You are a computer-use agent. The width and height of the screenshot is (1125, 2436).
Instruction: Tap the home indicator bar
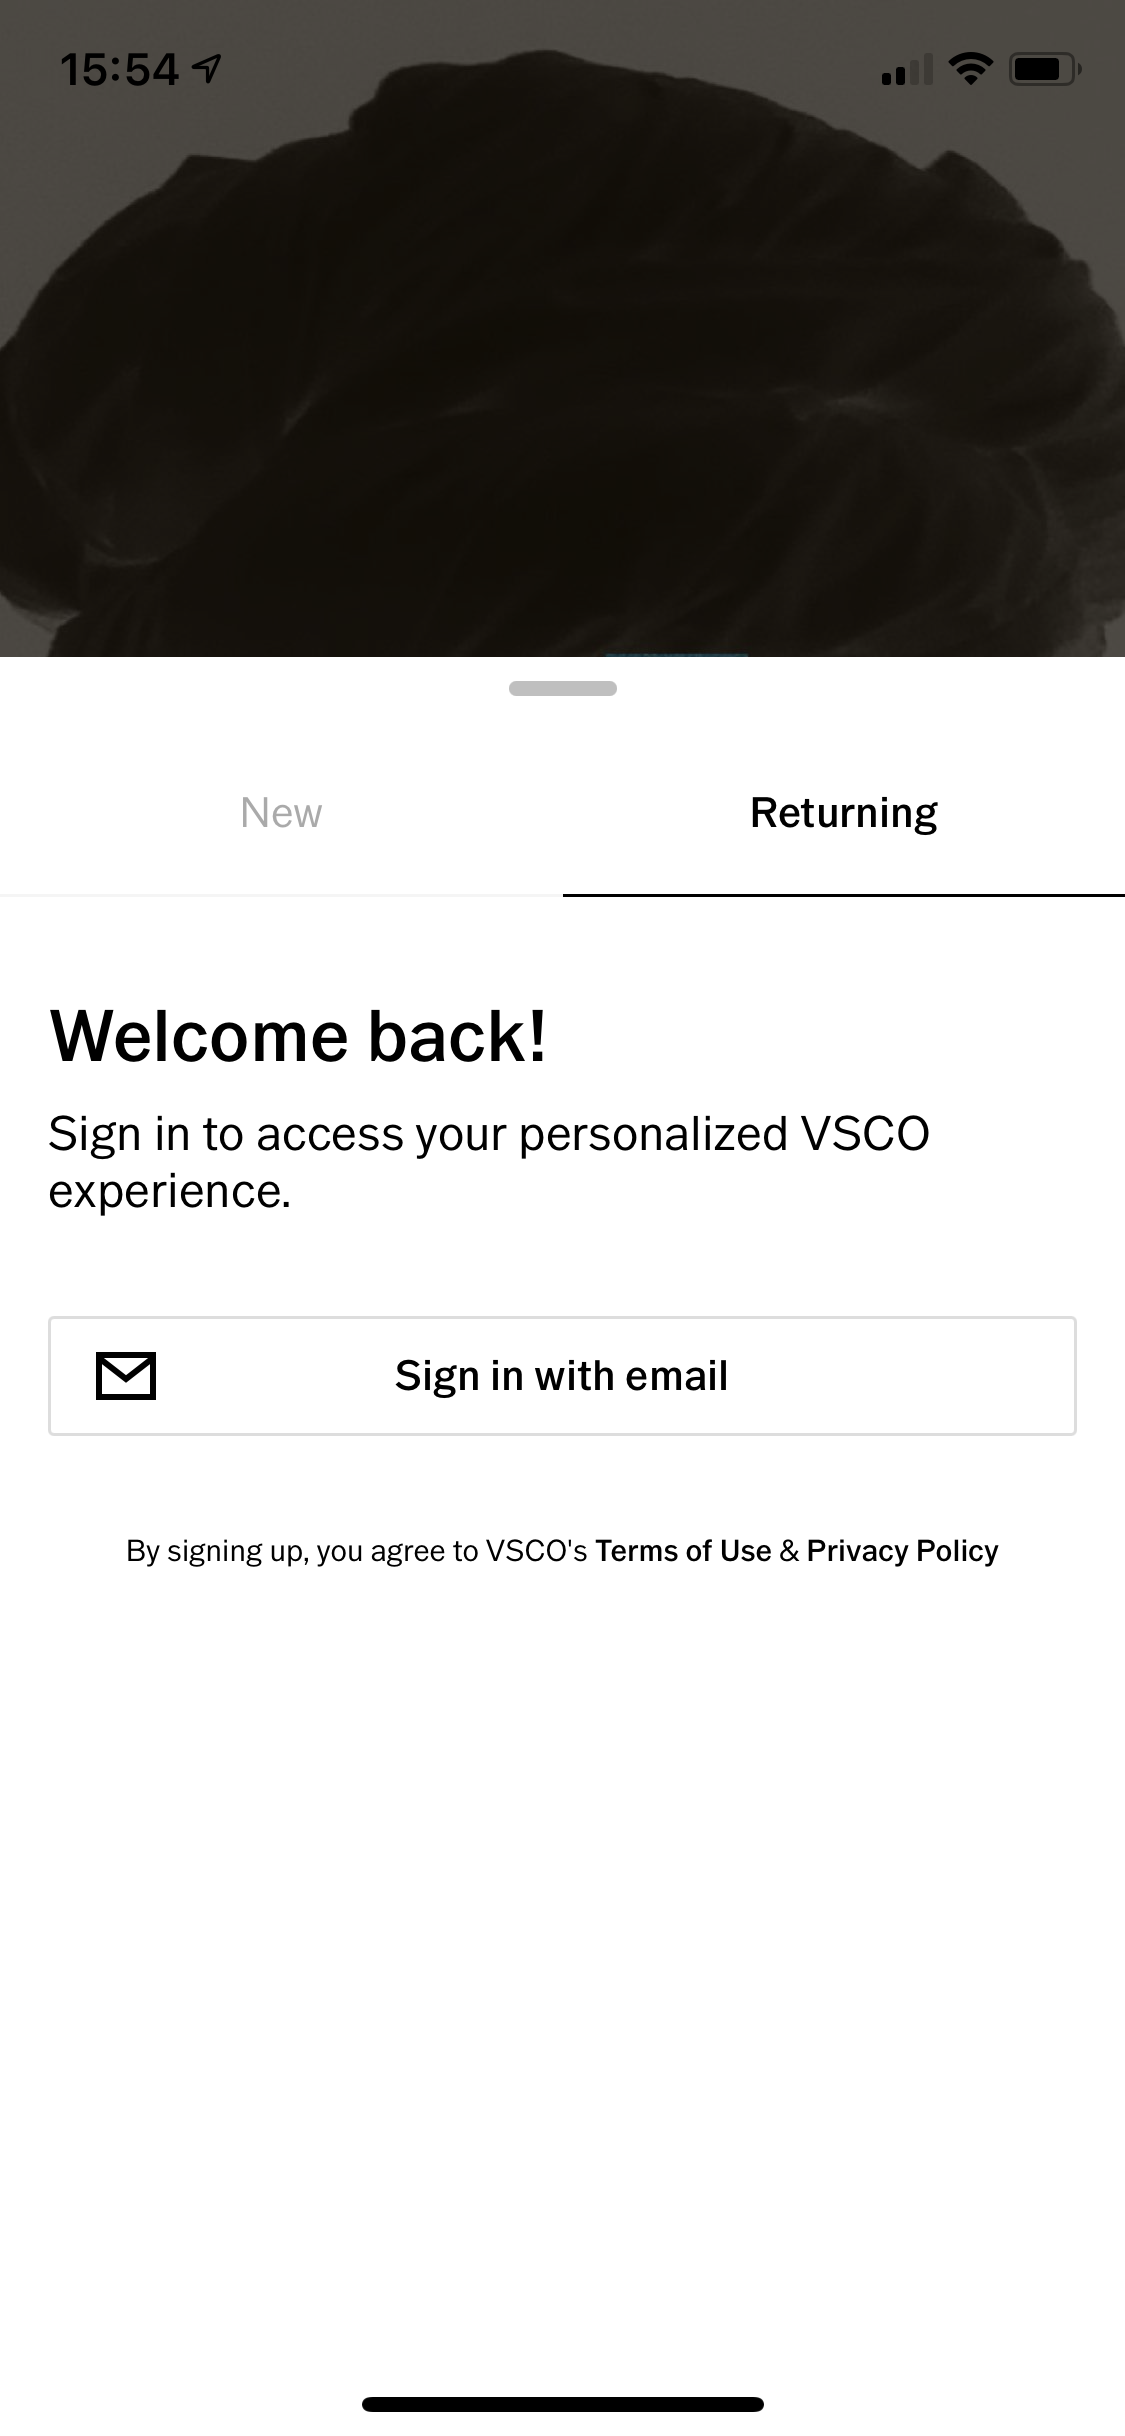(x=562, y=2404)
